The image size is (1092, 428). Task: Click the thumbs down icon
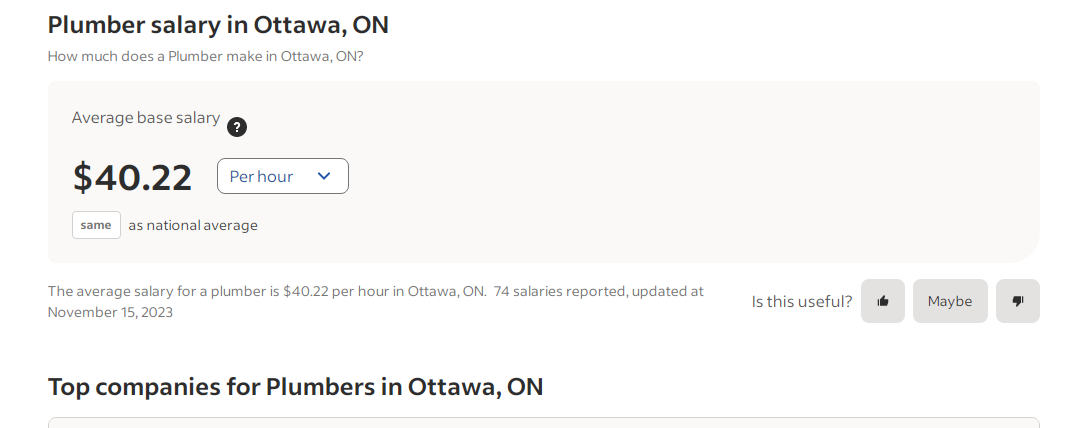pyautogui.click(x=1018, y=301)
